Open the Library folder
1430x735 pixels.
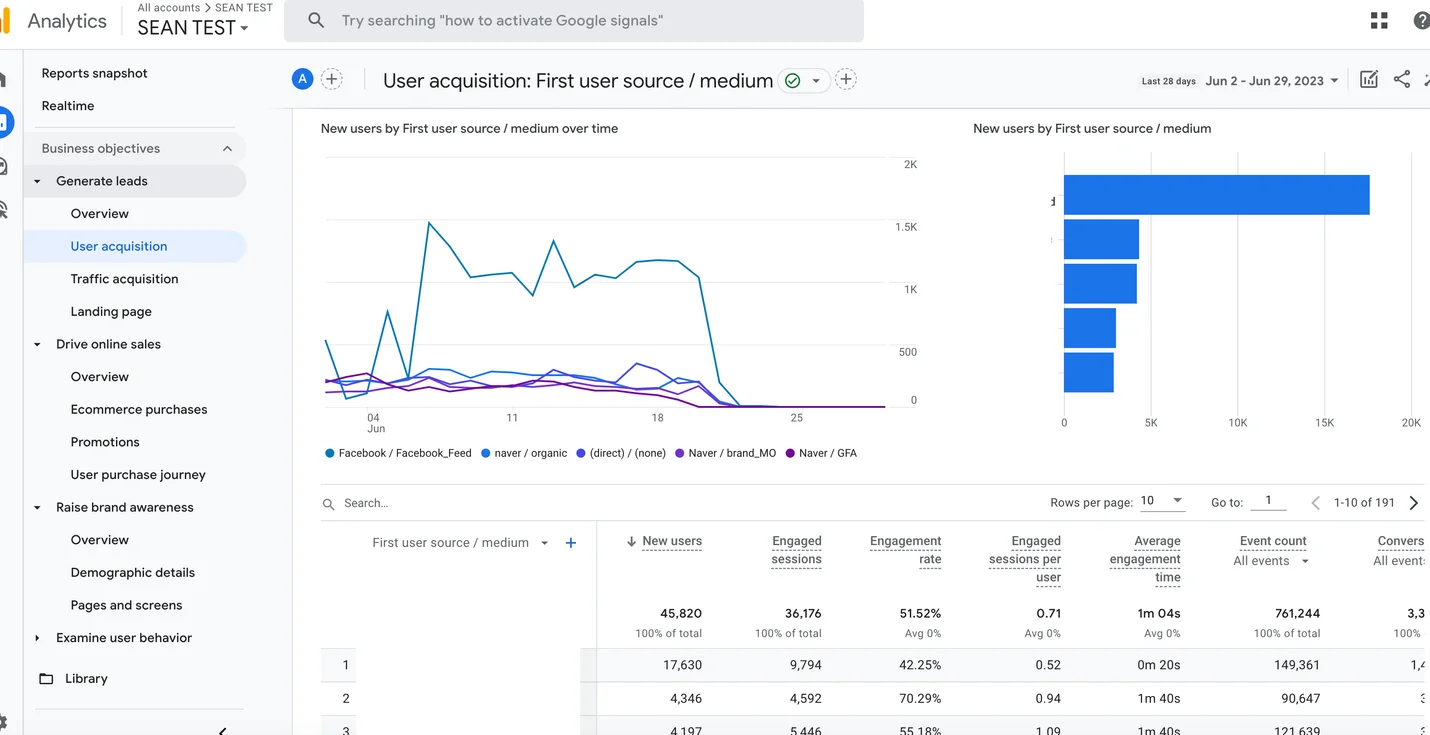86,679
